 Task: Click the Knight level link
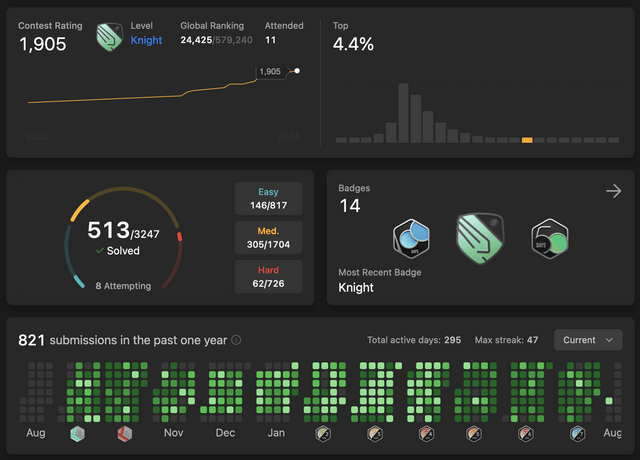(x=148, y=41)
